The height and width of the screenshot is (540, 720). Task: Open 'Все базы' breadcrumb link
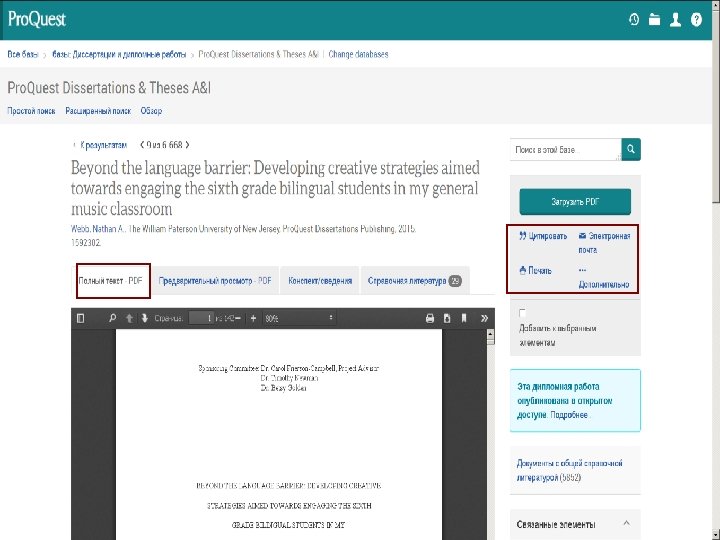22,54
